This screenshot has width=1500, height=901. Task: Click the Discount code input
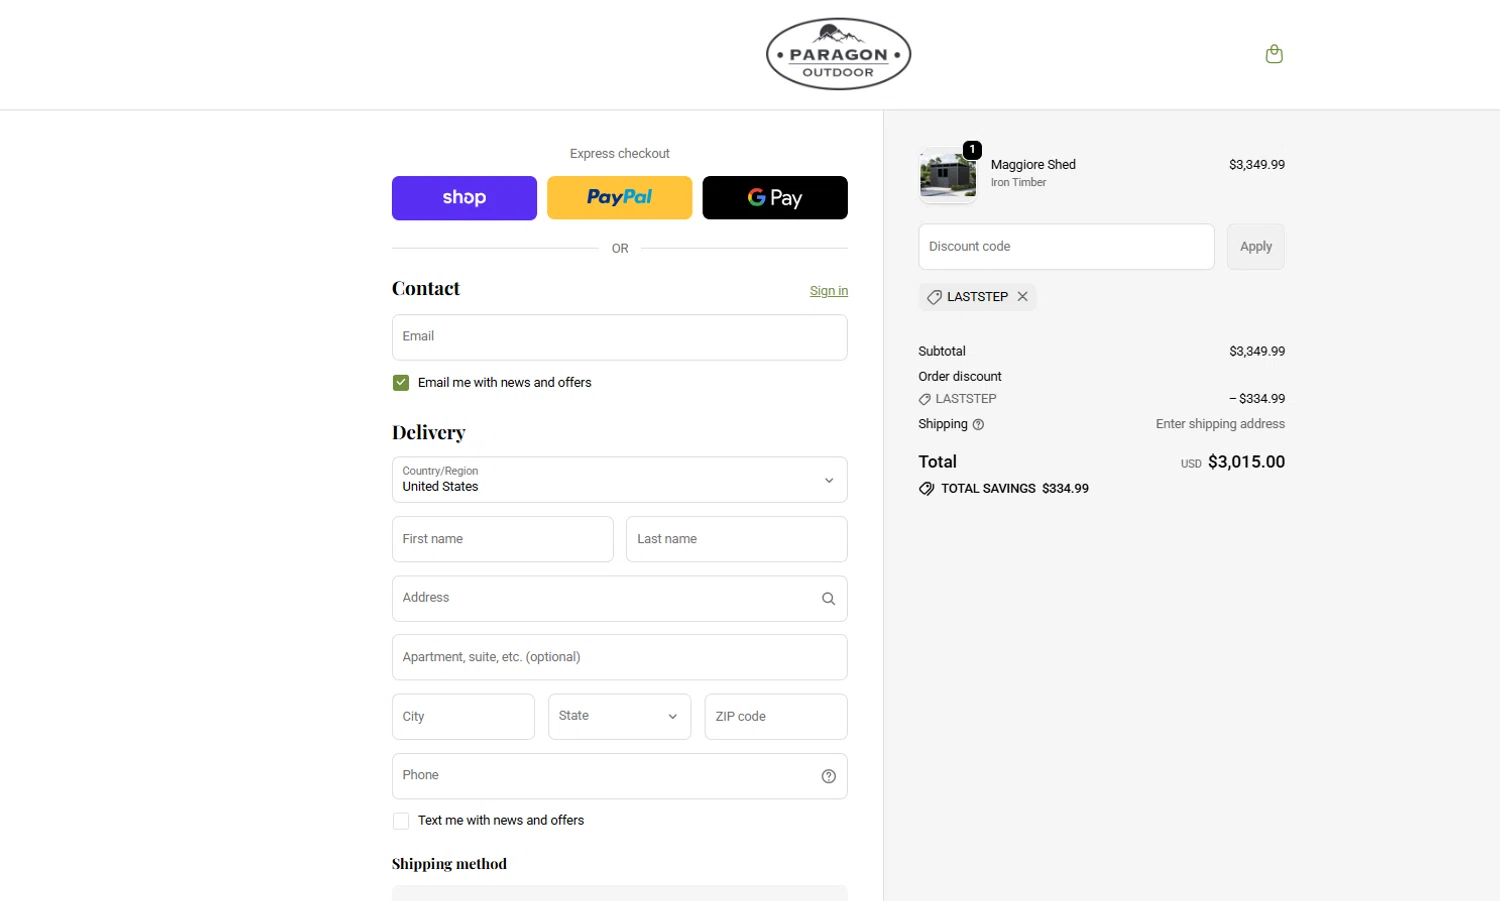[x=1066, y=247]
